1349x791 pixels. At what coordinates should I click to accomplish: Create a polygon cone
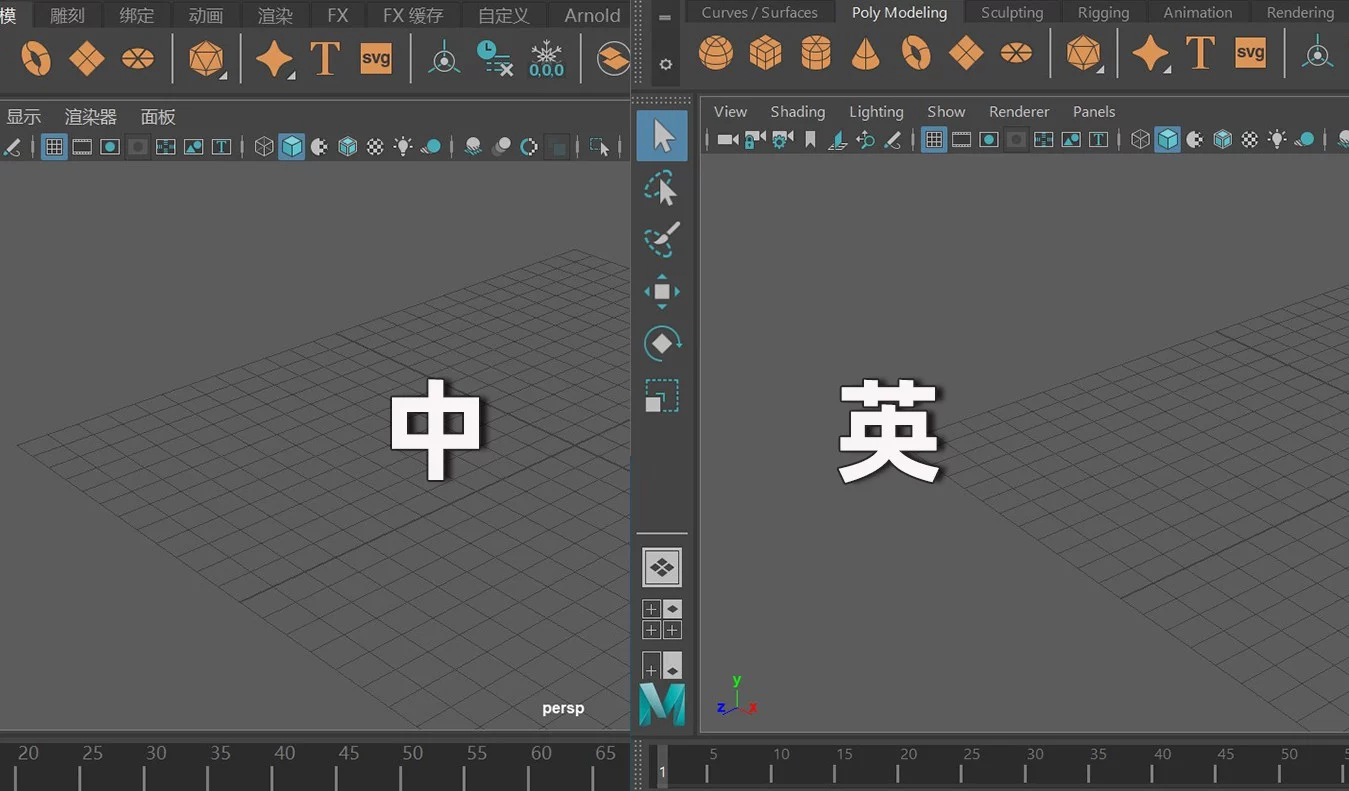pos(865,52)
